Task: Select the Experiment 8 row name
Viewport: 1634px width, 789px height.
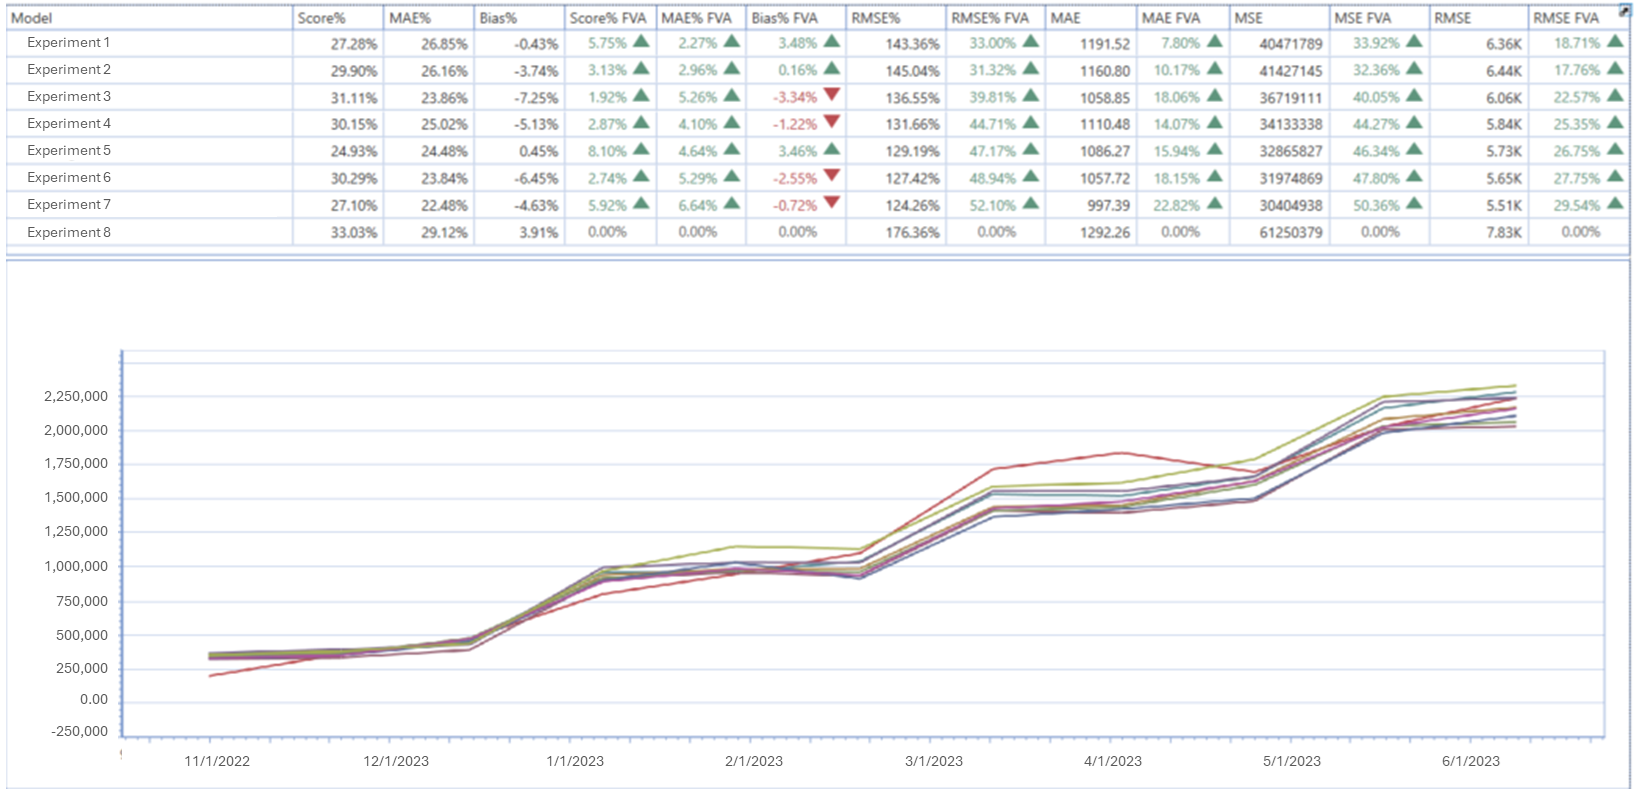Action: pos(69,232)
